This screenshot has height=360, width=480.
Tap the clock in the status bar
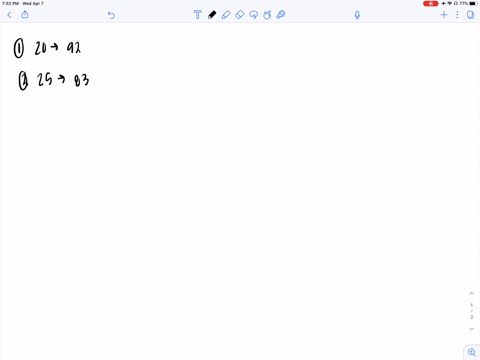pos(10,3)
